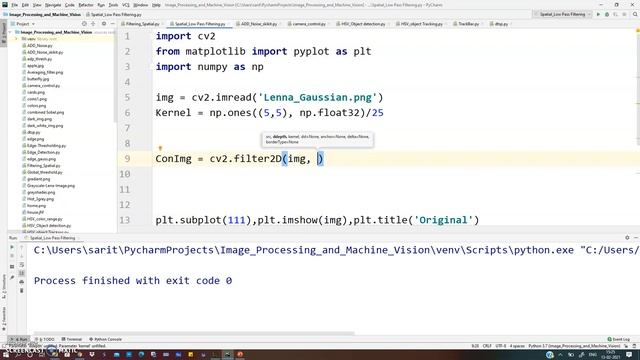Open the Terminal tool window
Screen dimensions: 640x360
coord(72,339)
